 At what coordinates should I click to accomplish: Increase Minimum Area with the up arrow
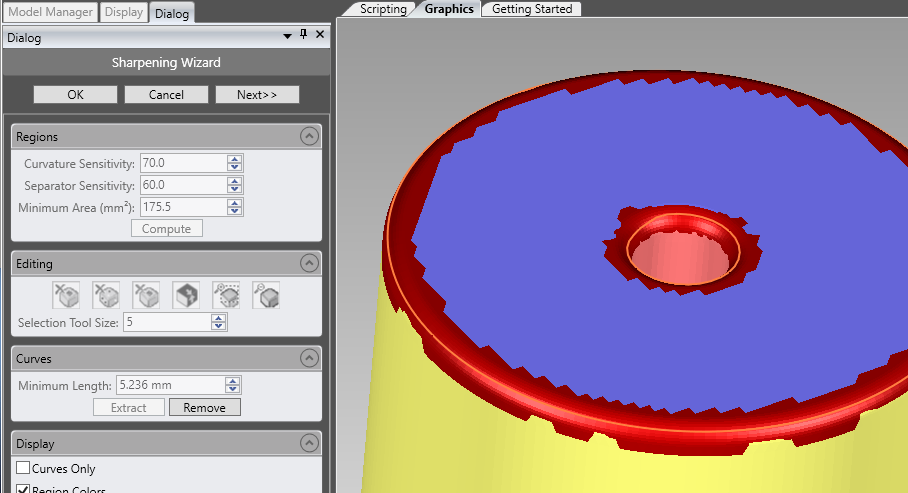pos(235,203)
